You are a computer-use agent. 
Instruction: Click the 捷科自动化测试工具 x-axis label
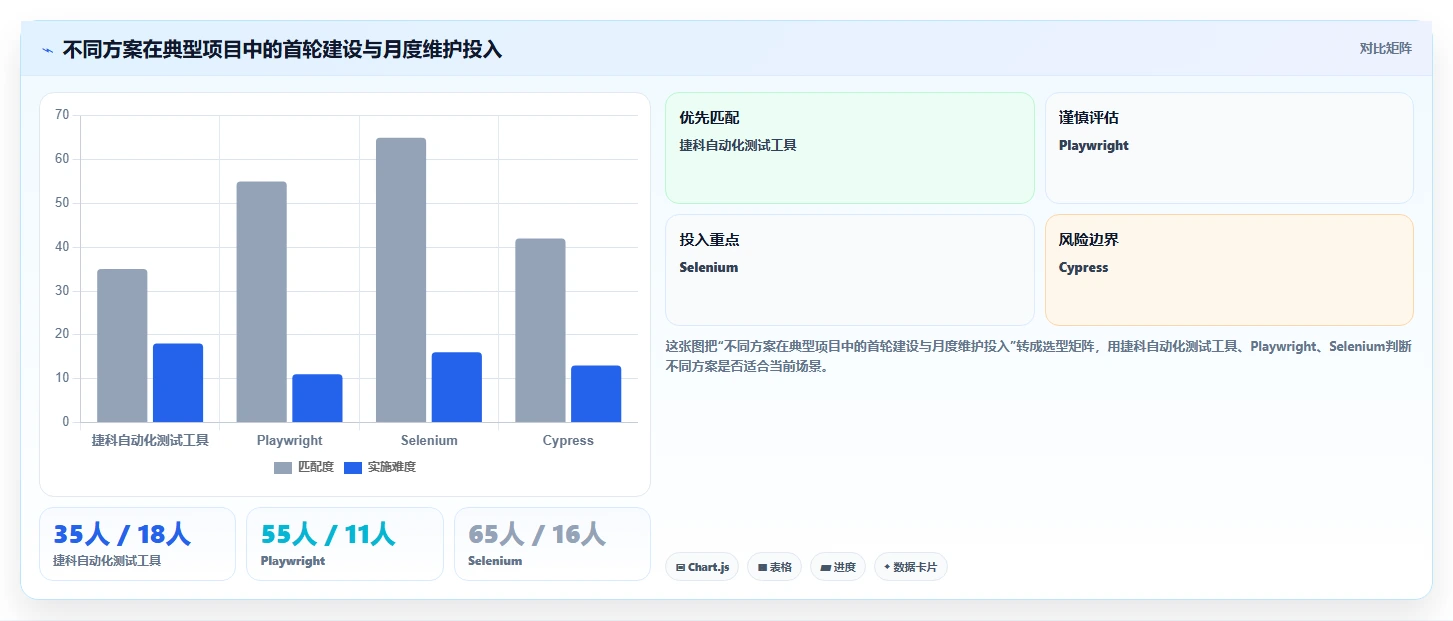tap(150, 440)
